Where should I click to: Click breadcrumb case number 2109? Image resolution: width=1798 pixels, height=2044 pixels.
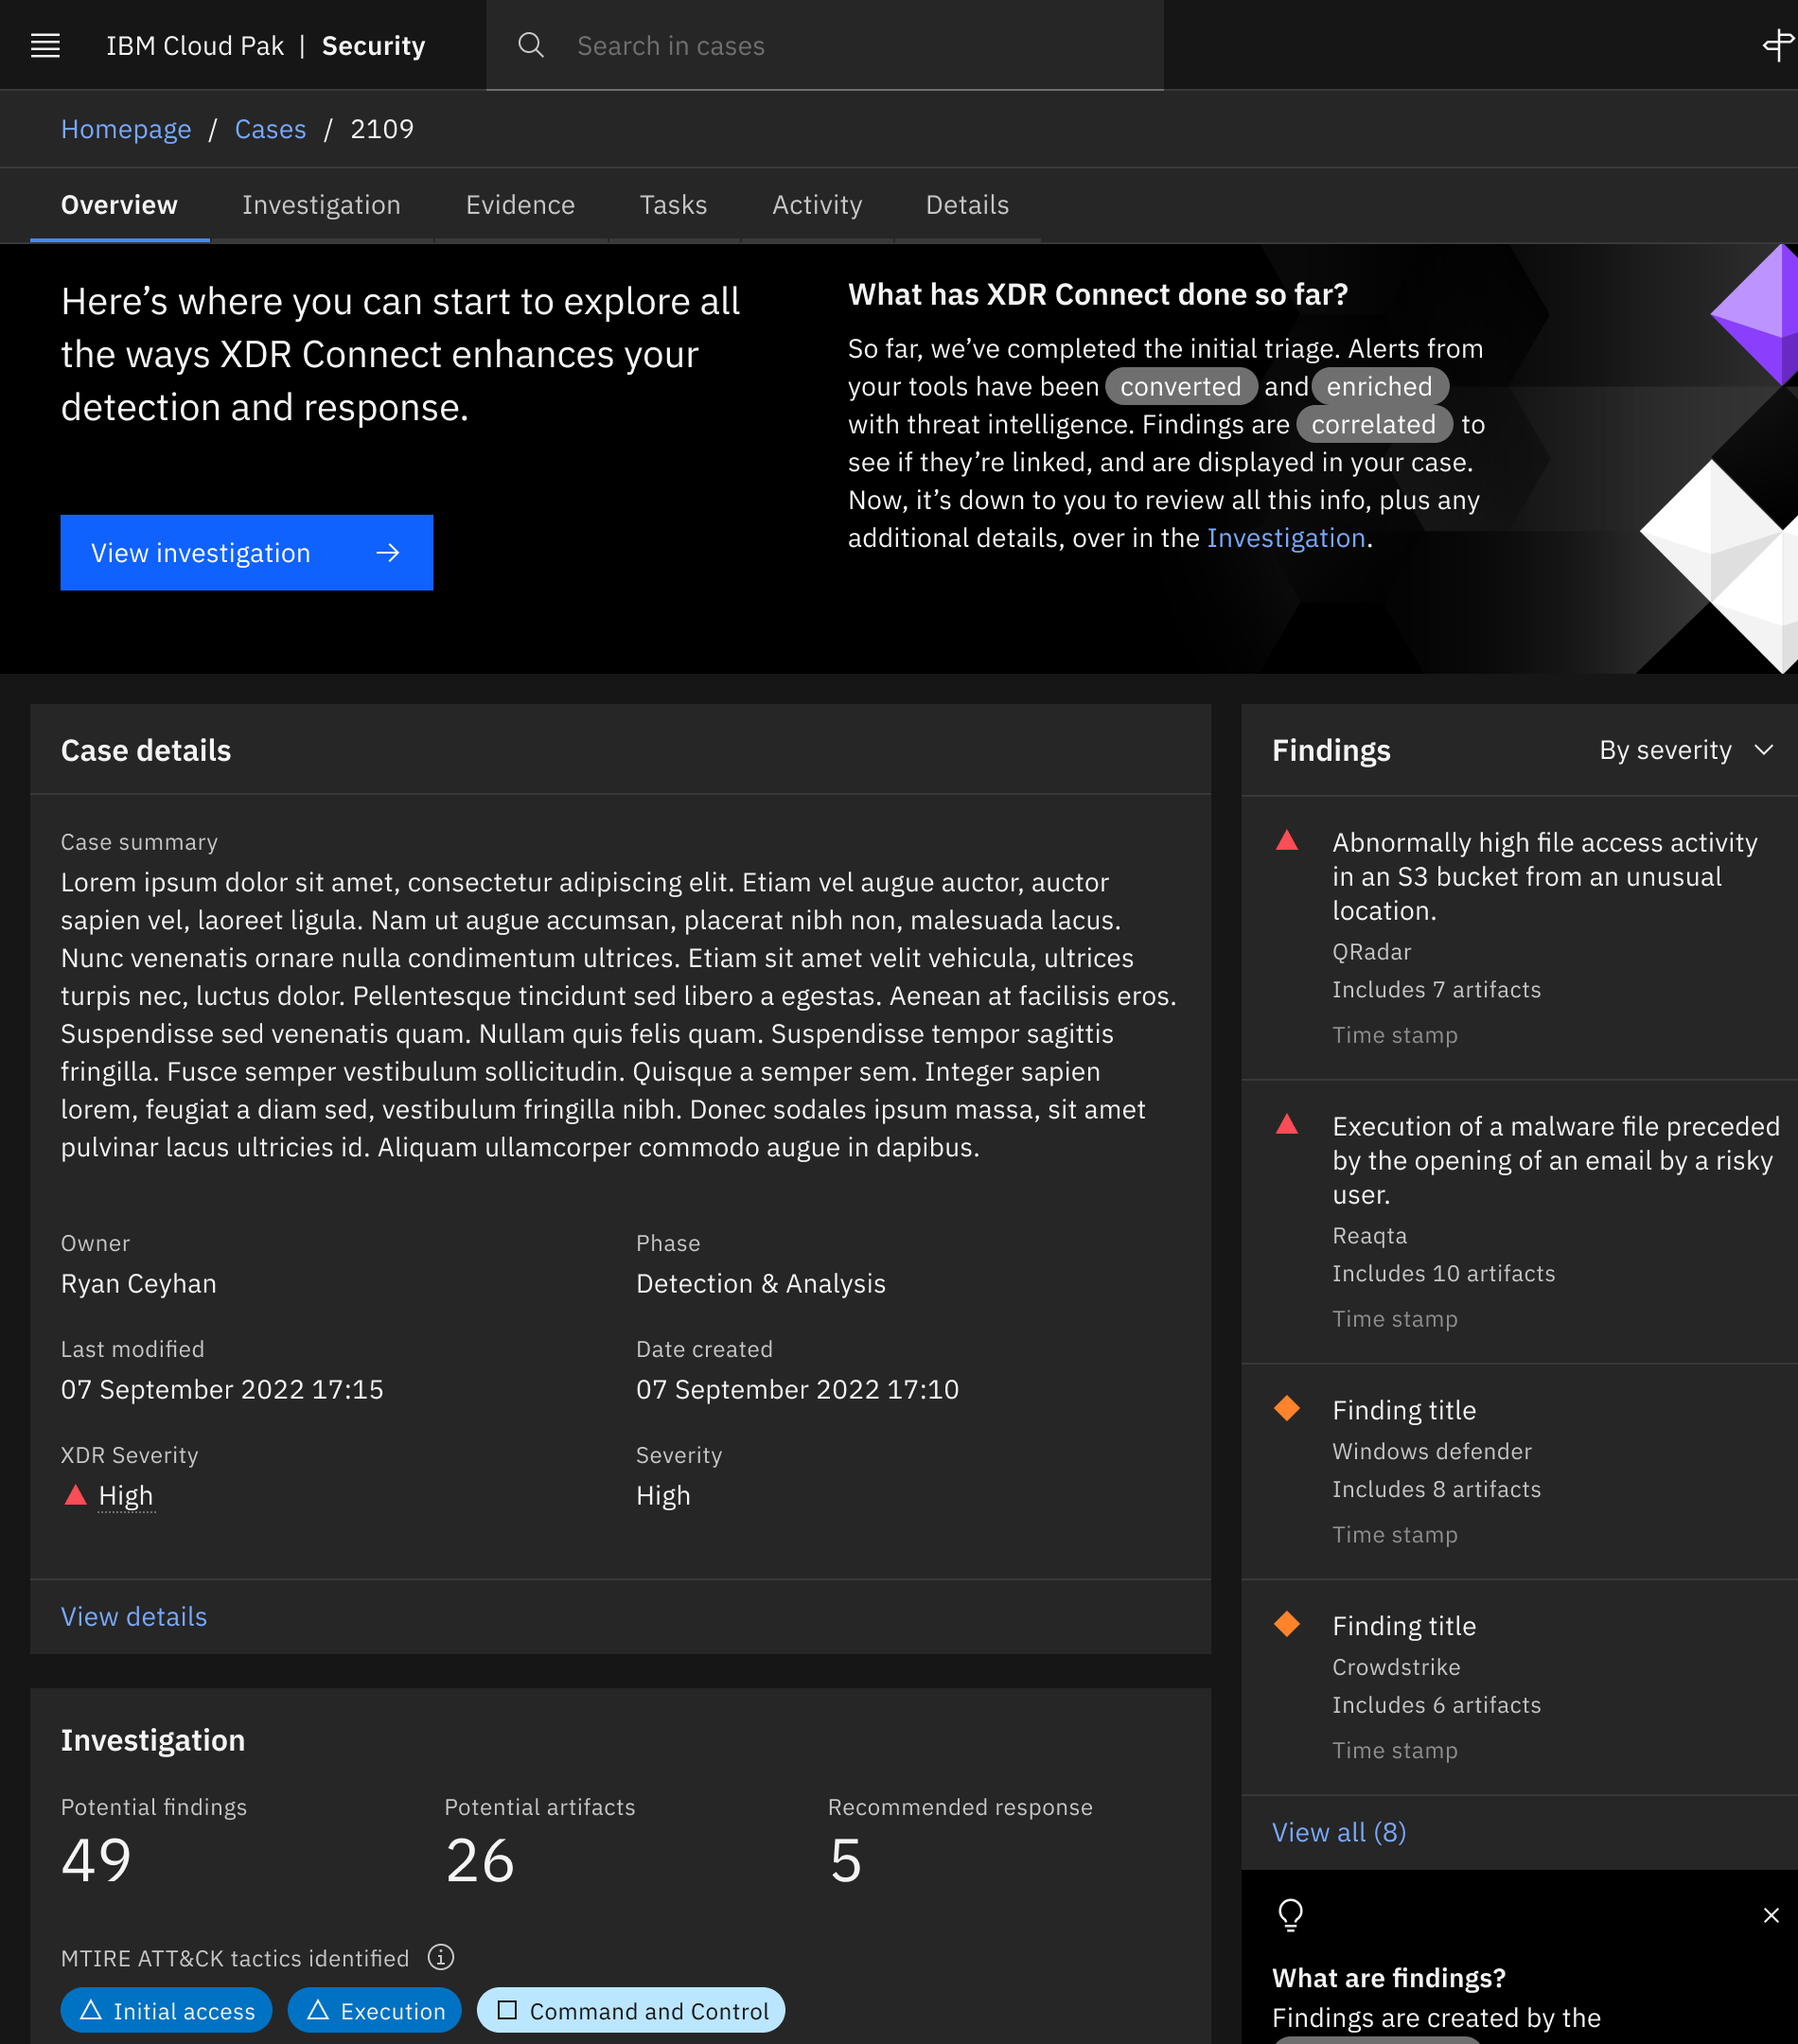(x=382, y=129)
